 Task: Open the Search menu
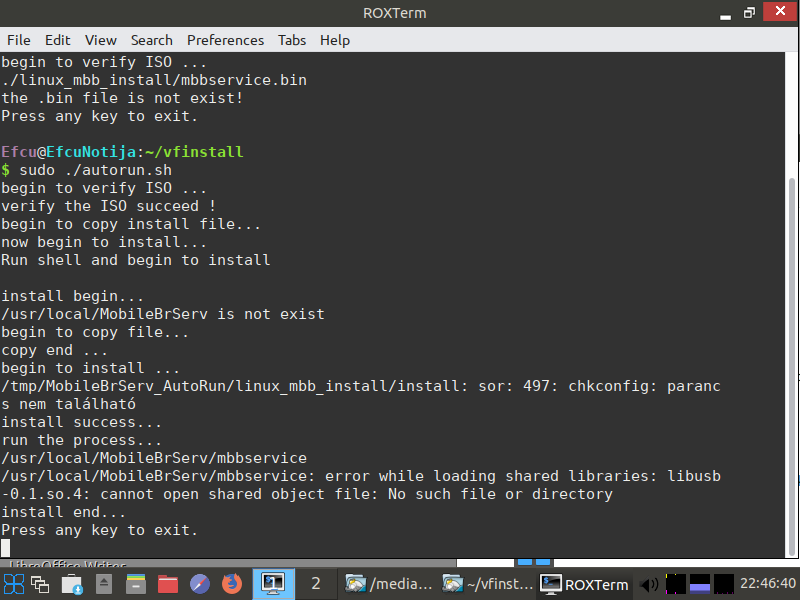[152, 40]
